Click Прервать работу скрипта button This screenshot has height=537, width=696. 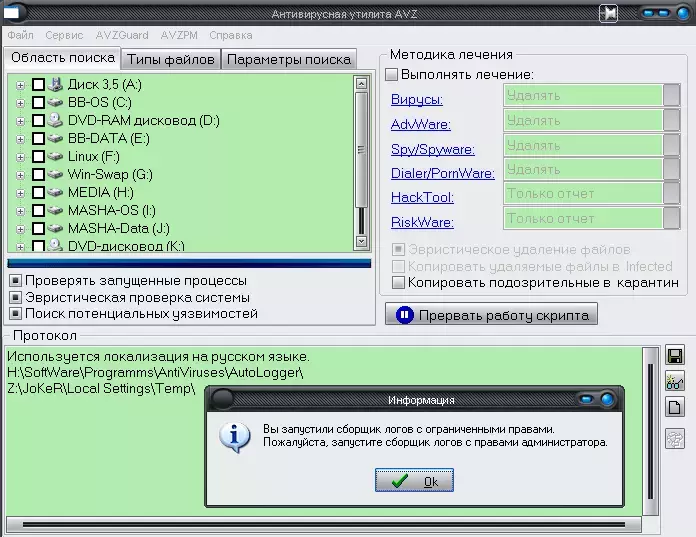click(491, 315)
